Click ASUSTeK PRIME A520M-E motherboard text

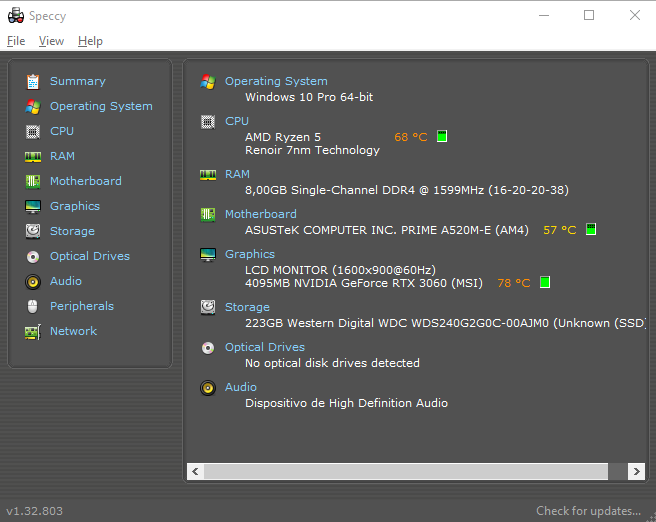coord(387,230)
